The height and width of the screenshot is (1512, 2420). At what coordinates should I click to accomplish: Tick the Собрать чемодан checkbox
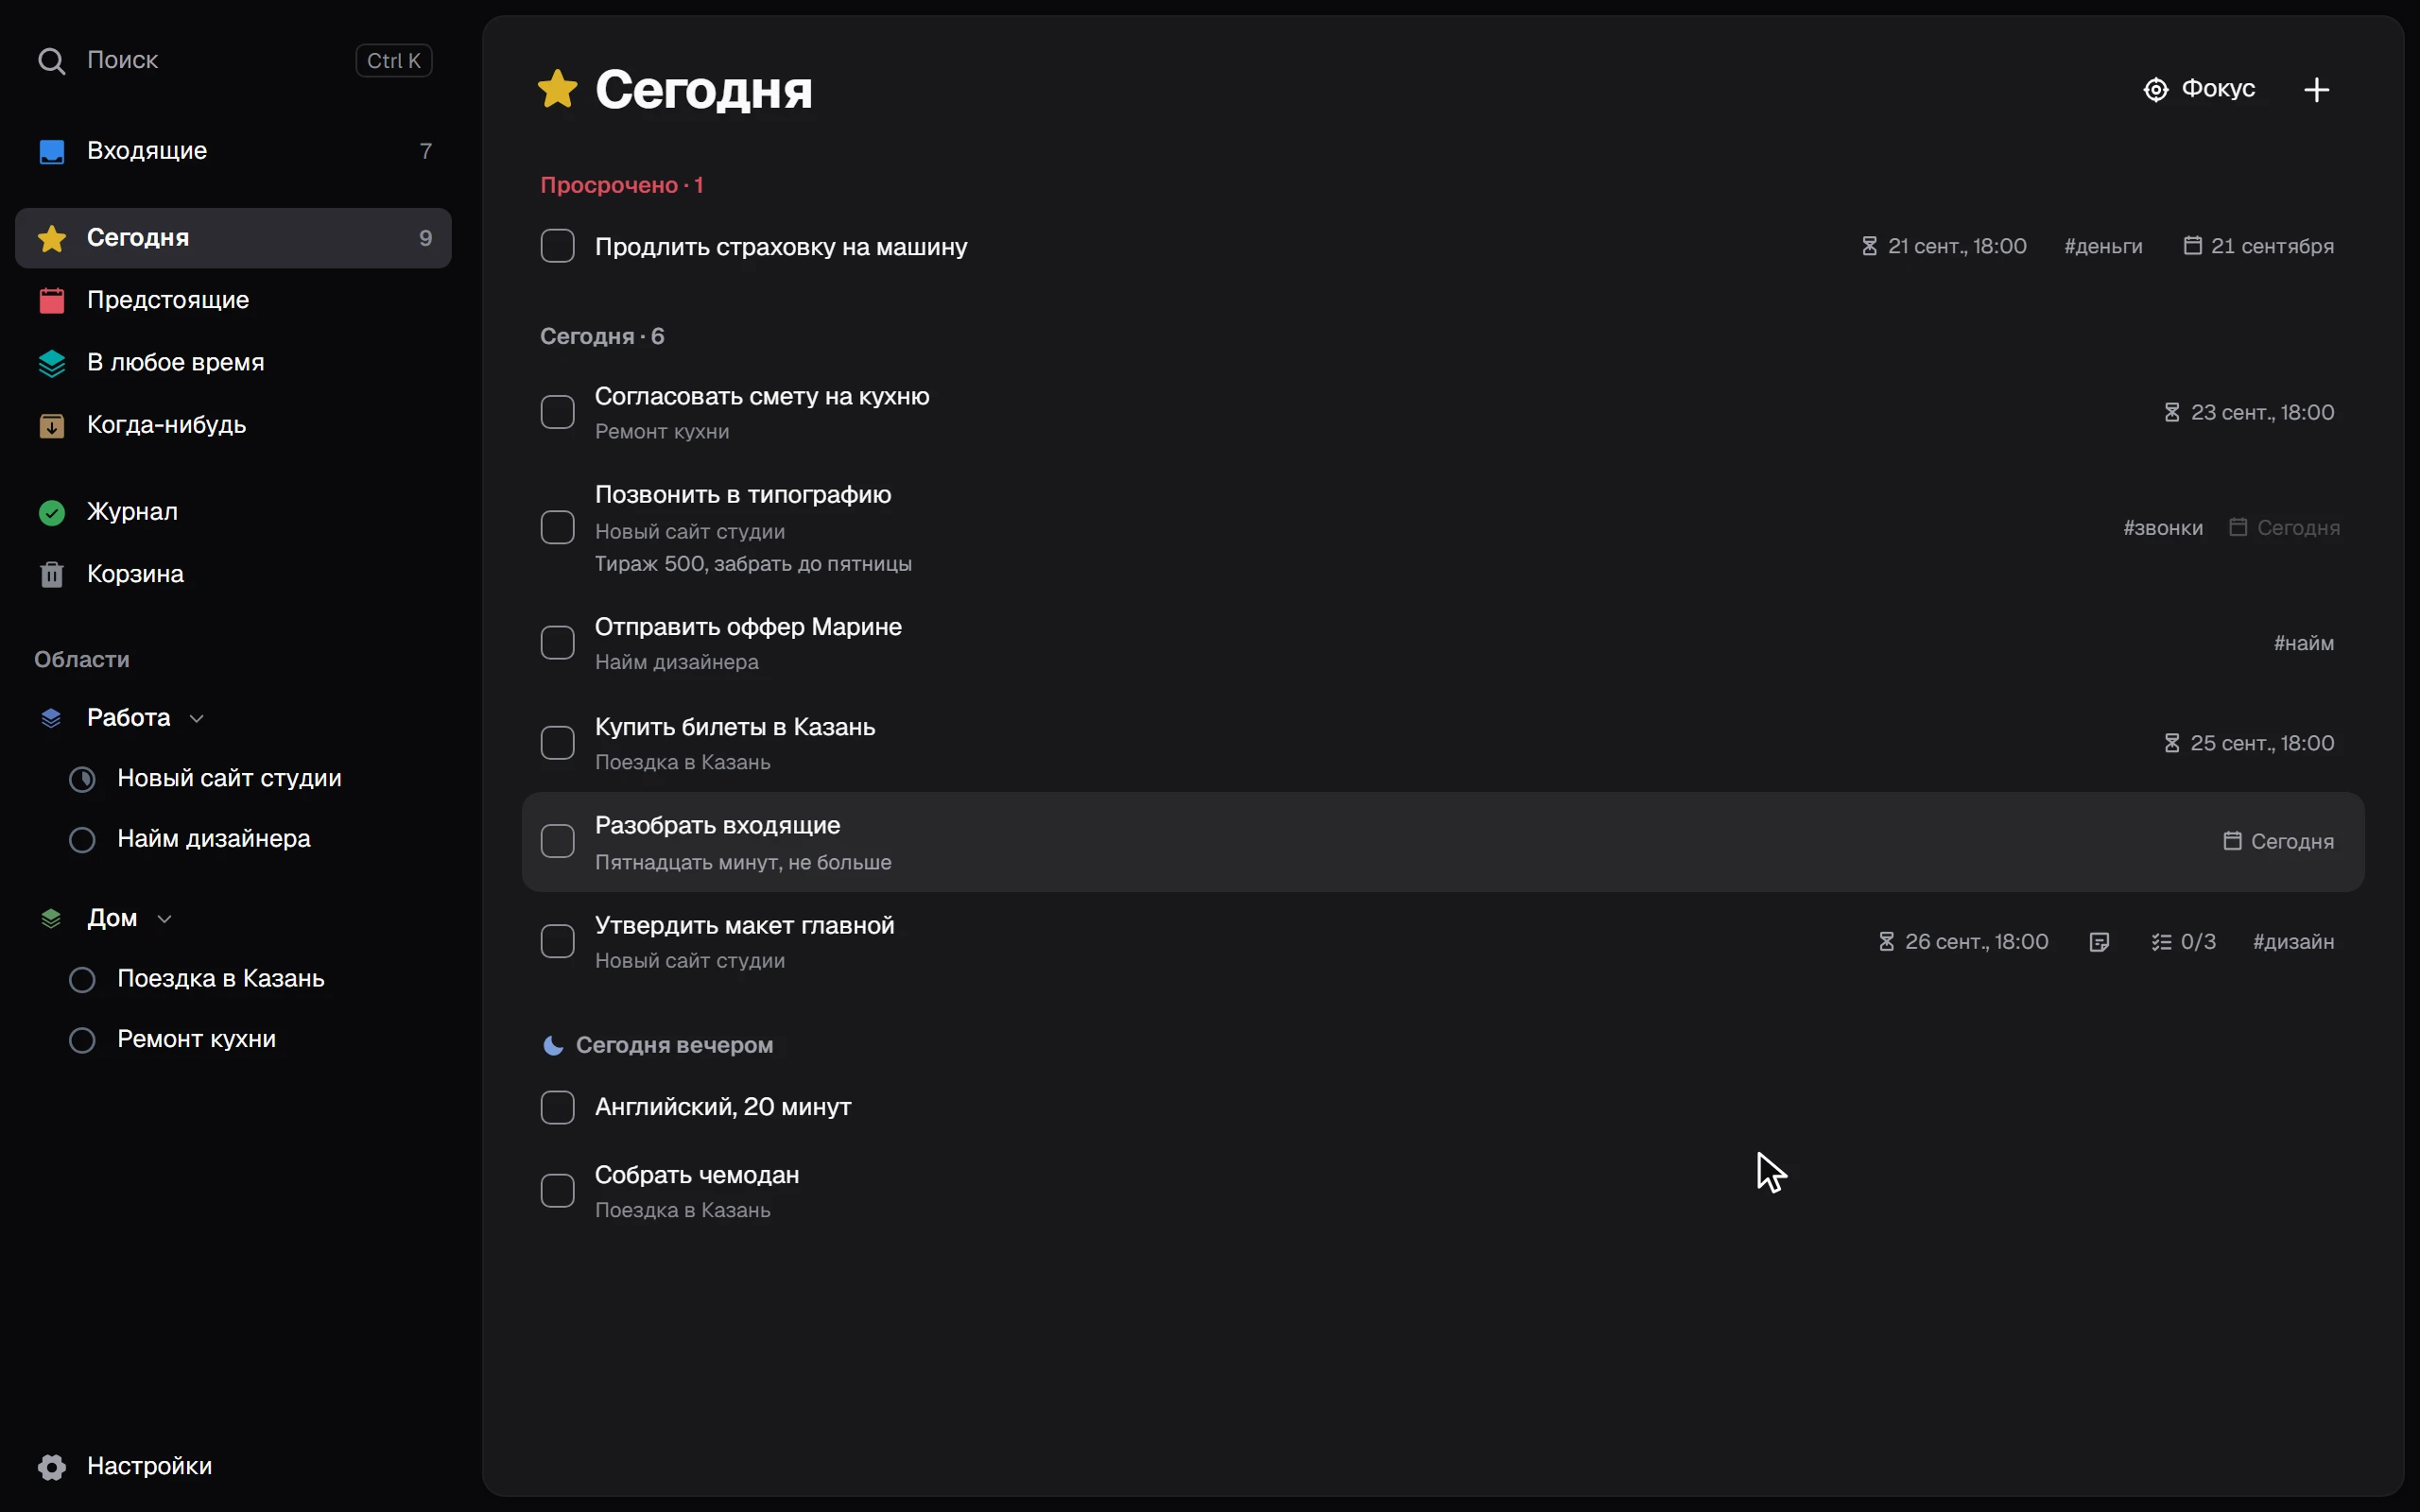[557, 1191]
